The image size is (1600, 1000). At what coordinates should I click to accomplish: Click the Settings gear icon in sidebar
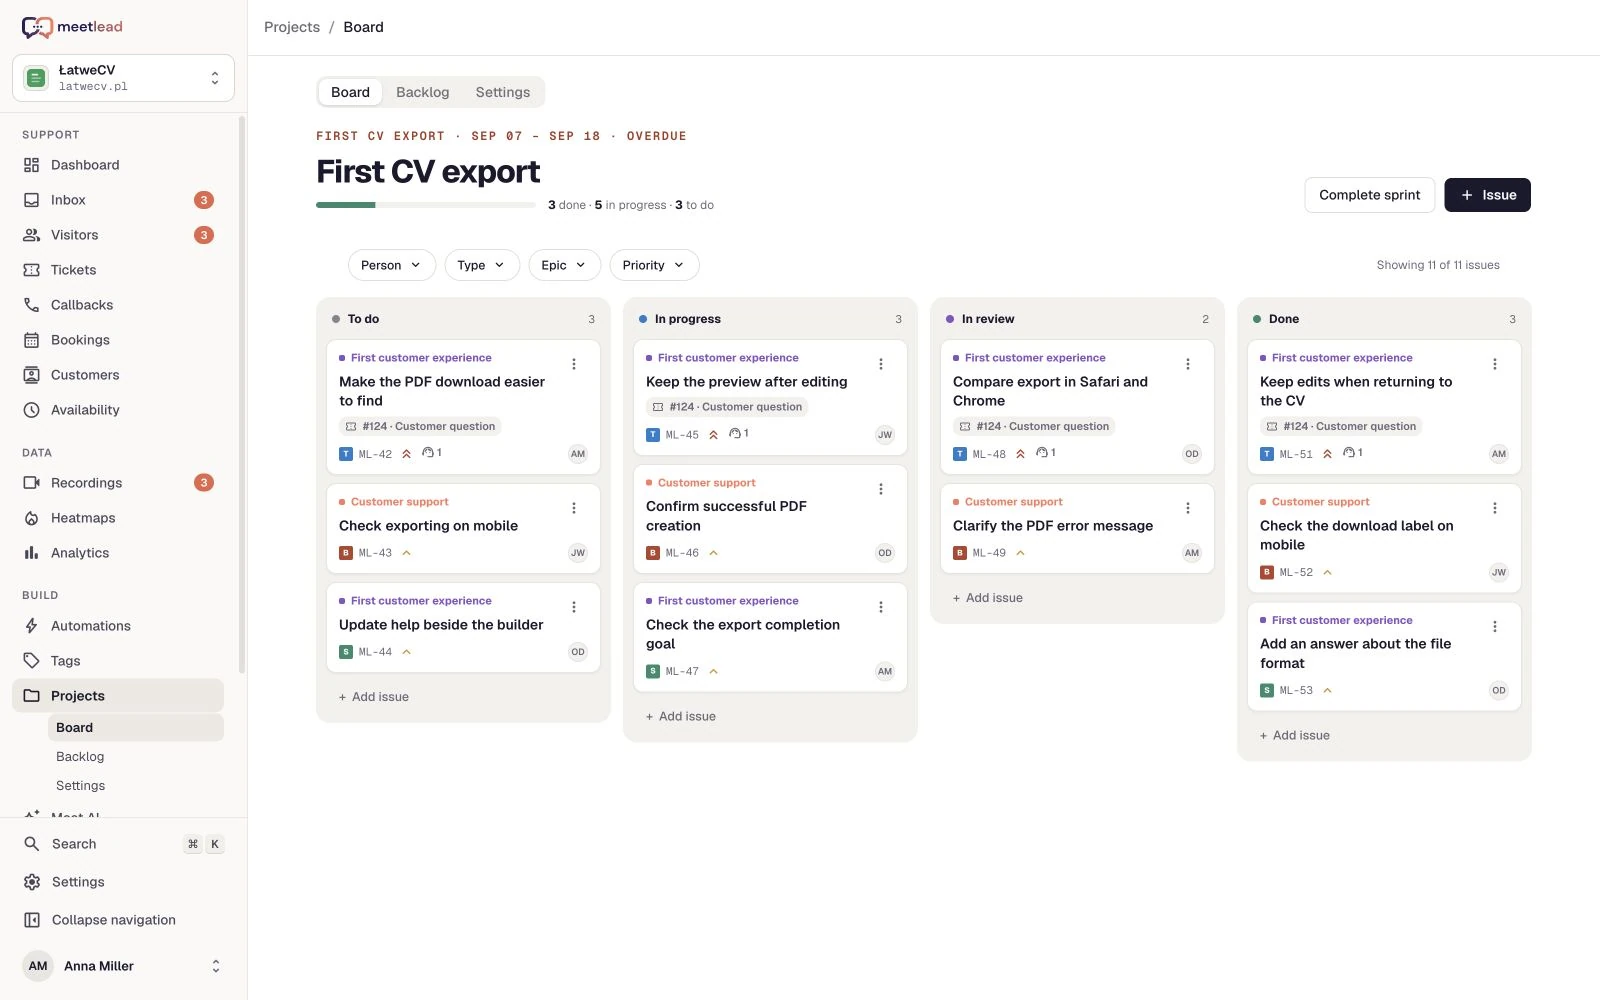click(32, 882)
